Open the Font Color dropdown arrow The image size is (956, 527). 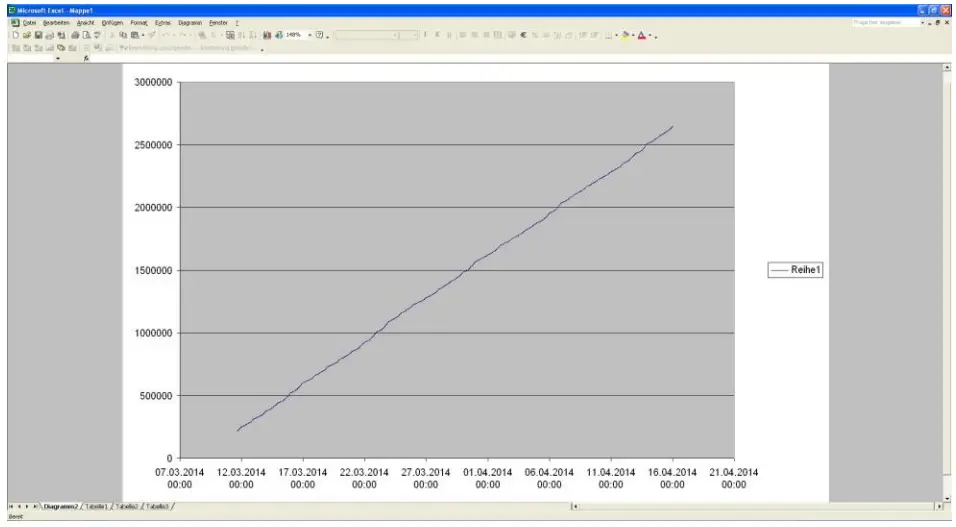click(x=650, y=35)
